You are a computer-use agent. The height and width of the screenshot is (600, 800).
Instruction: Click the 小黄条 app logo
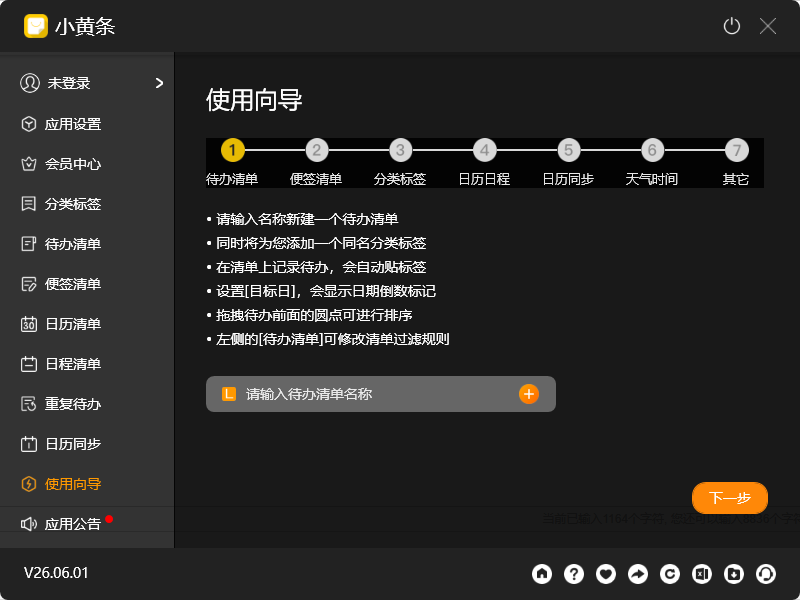click(x=36, y=26)
